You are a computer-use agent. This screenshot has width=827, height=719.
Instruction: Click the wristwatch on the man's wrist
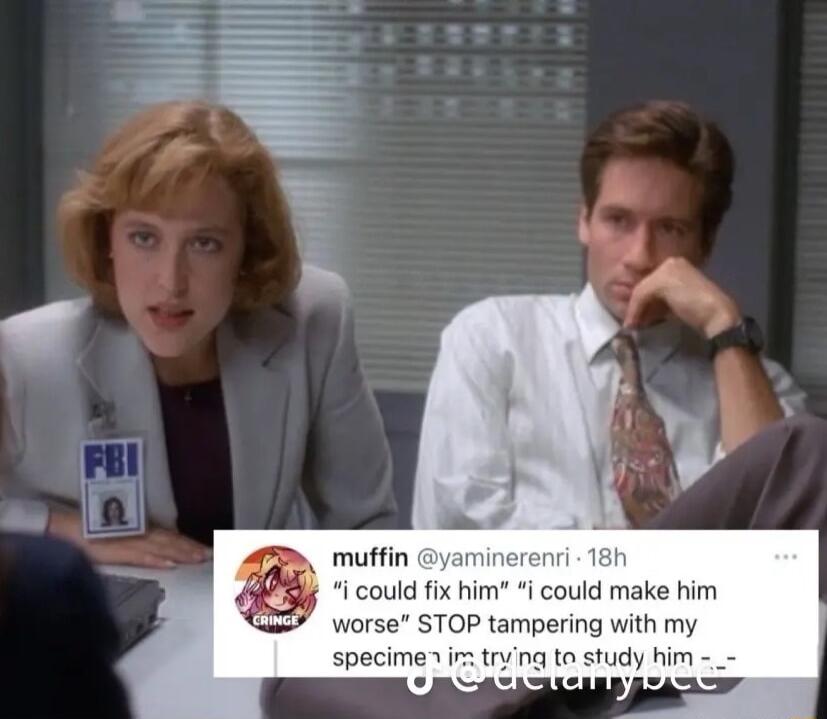tap(736, 336)
